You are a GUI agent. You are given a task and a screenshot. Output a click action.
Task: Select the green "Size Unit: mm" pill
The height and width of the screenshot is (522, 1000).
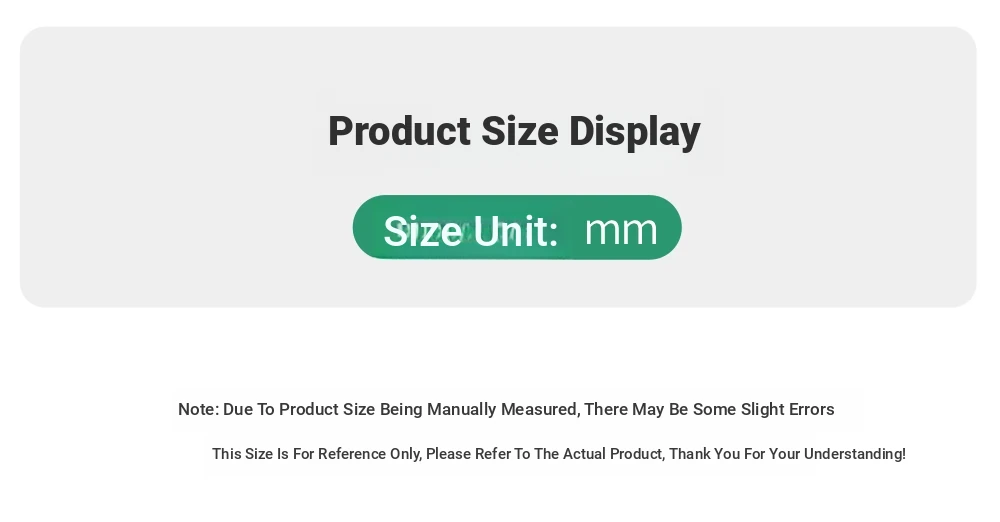tap(517, 227)
